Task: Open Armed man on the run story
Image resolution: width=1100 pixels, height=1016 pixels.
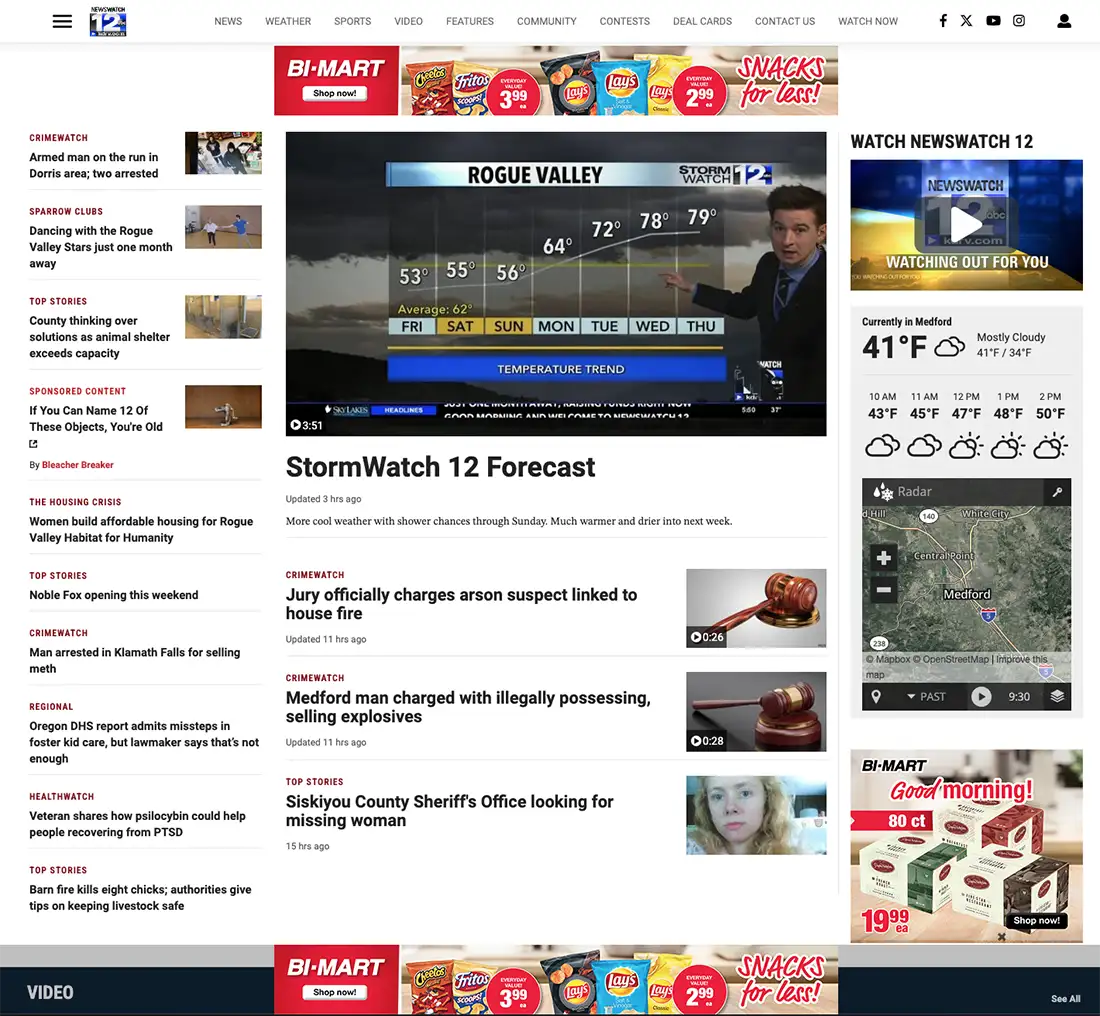Action: [94, 166]
